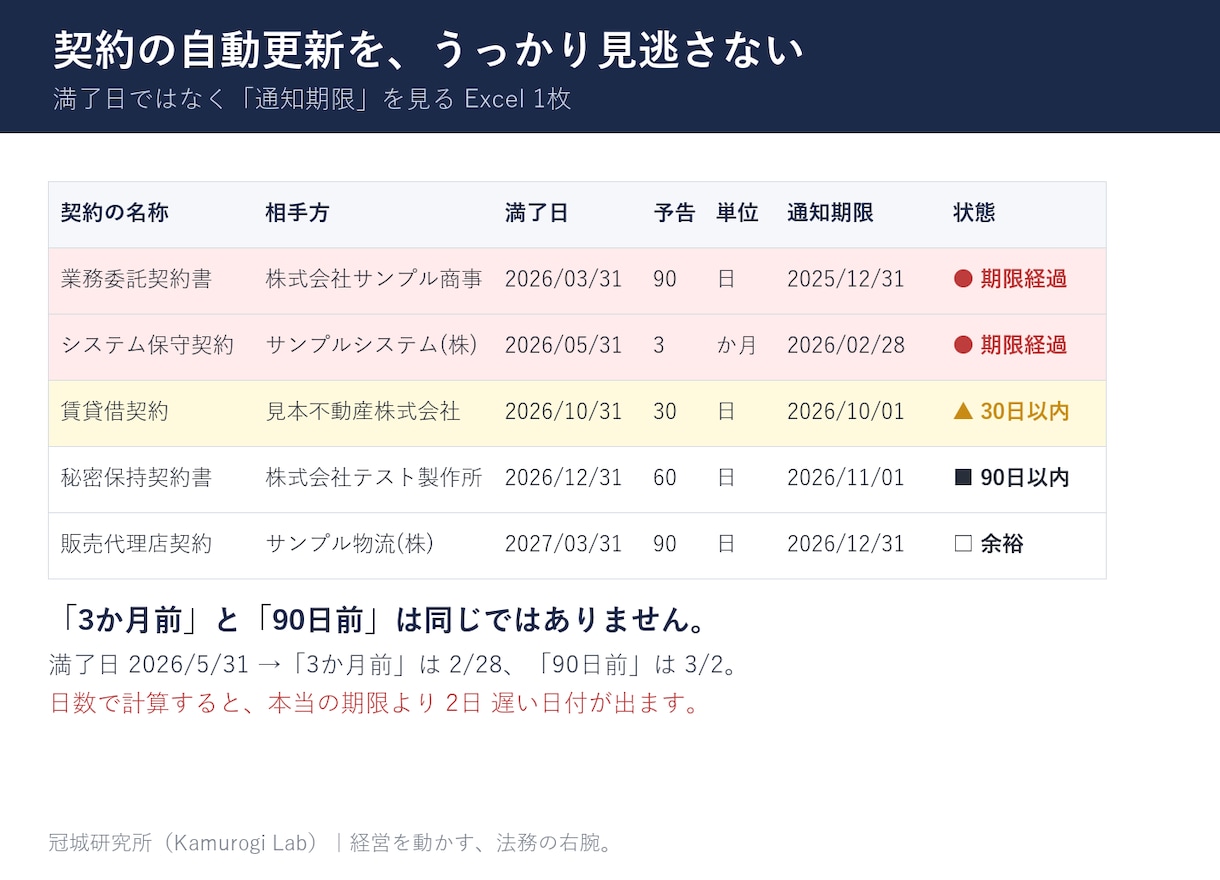
Task: Select the 賃貸借契約 cell
Action: coord(115,411)
